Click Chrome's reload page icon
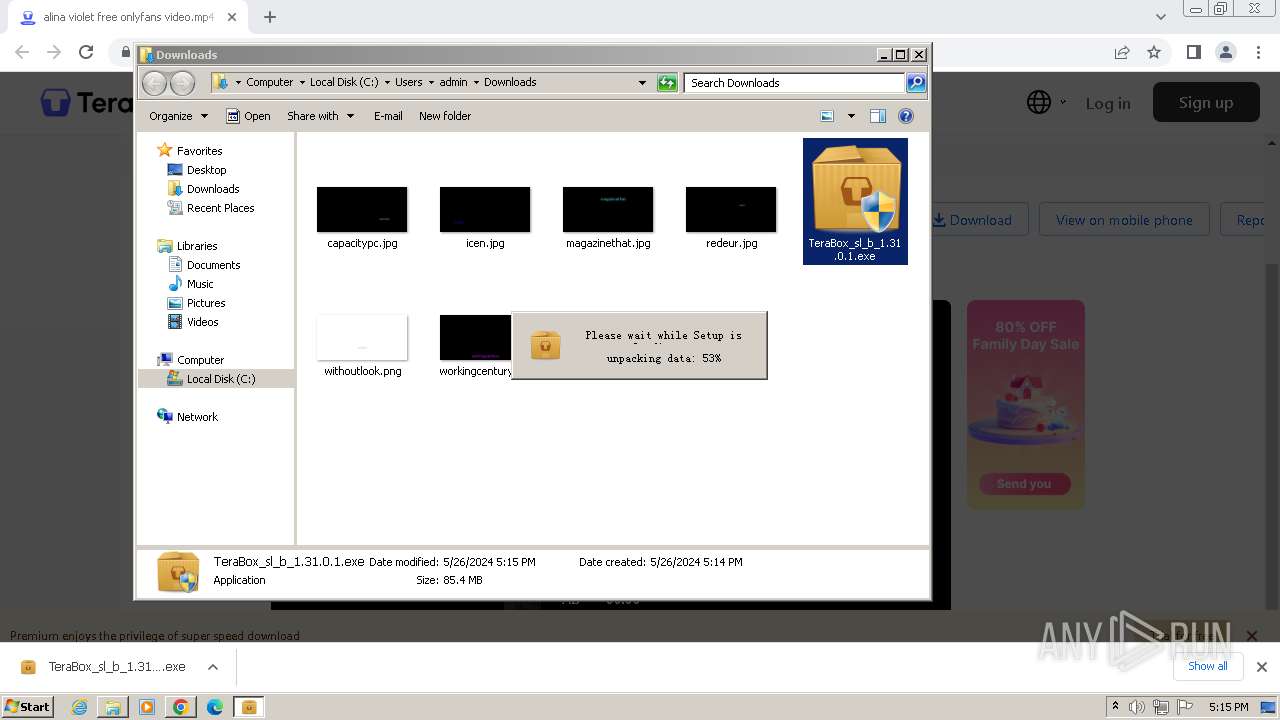The height and width of the screenshot is (720, 1280). pos(86,52)
